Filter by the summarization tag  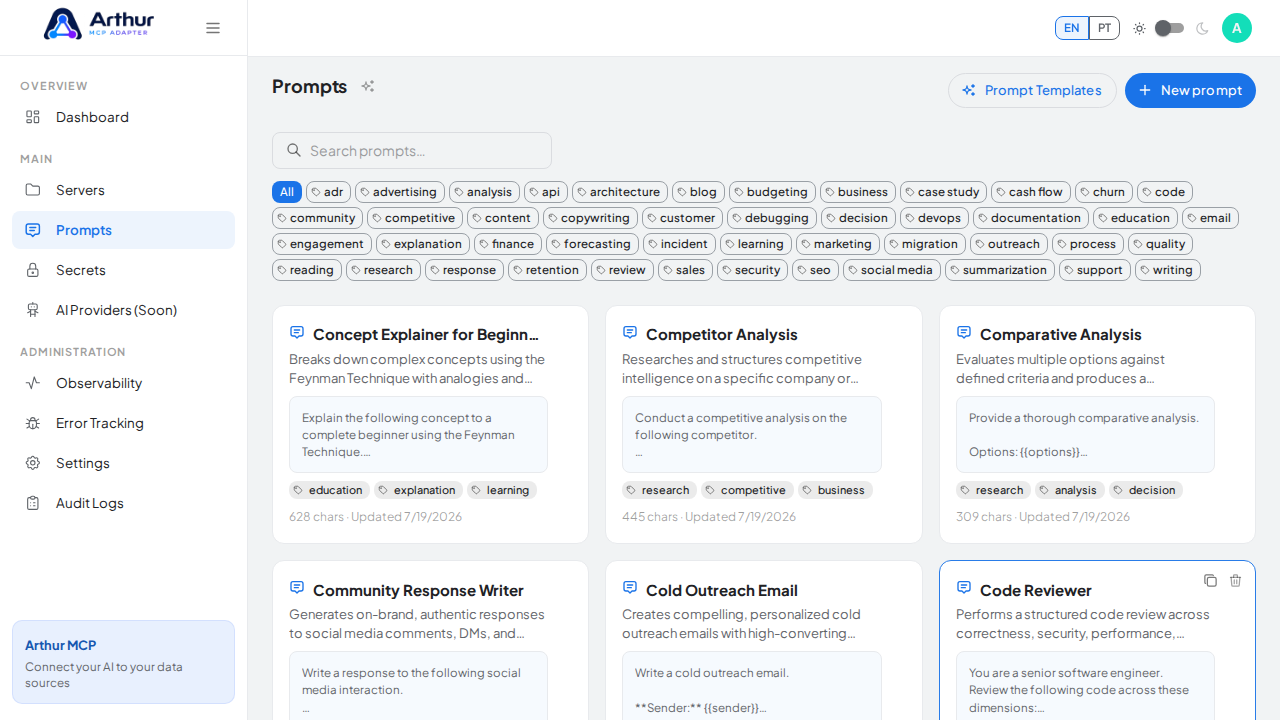tap(1000, 270)
